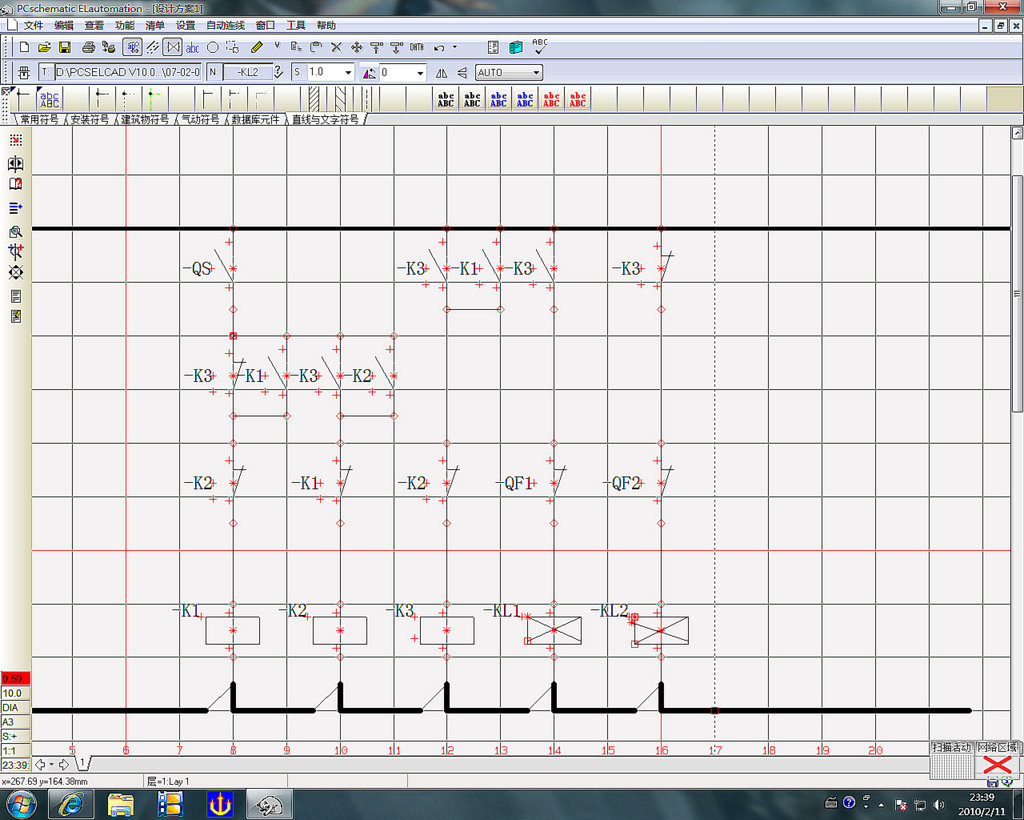
Task: Open the S: scale 1.0 dropdown
Action: pyautogui.click(x=348, y=73)
